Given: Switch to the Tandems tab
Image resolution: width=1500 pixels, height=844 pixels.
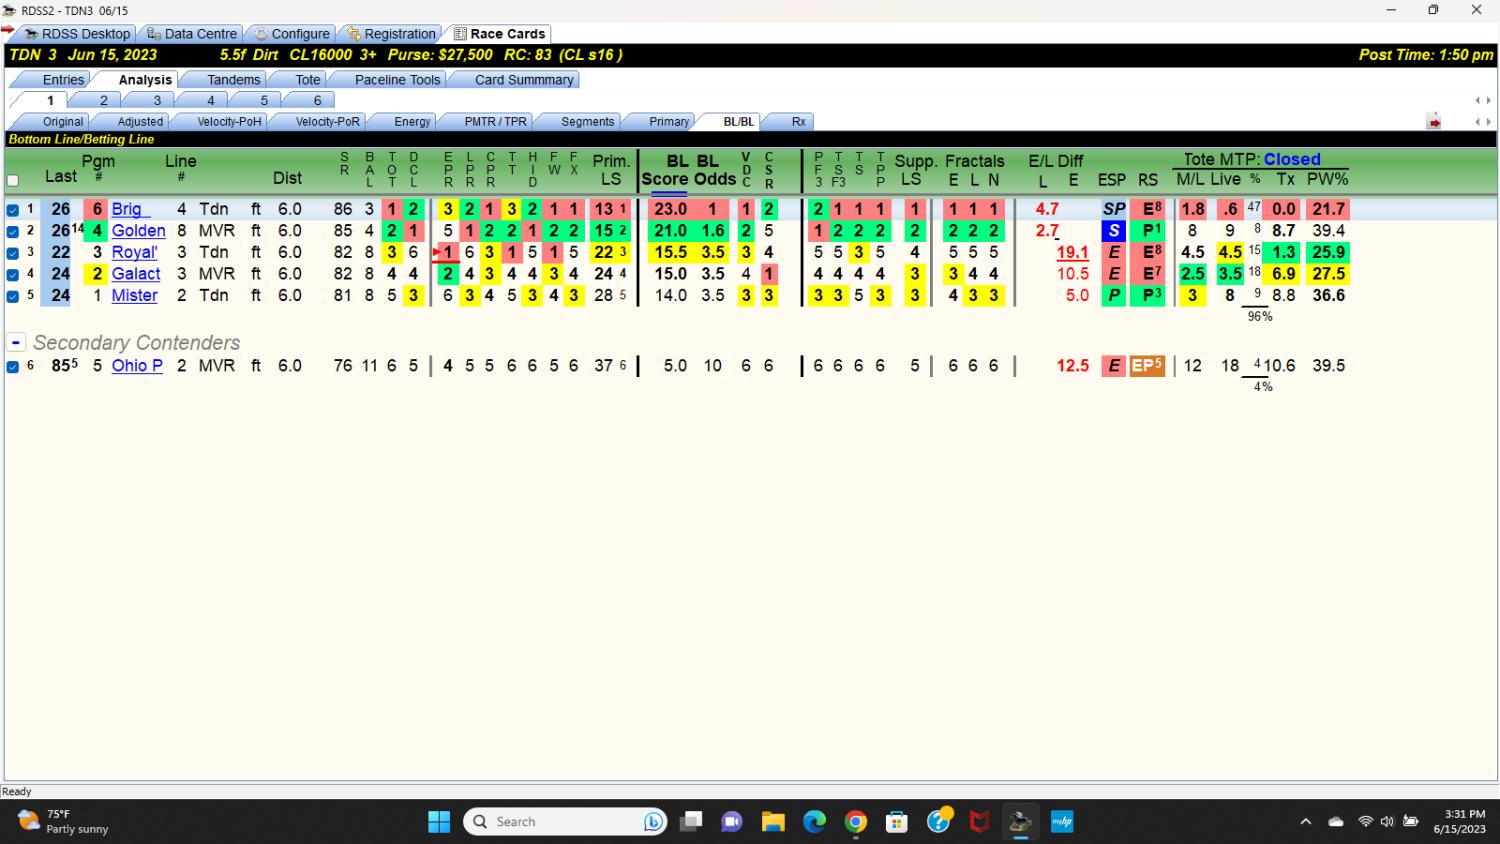Looking at the screenshot, I should click(x=233, y=80).
